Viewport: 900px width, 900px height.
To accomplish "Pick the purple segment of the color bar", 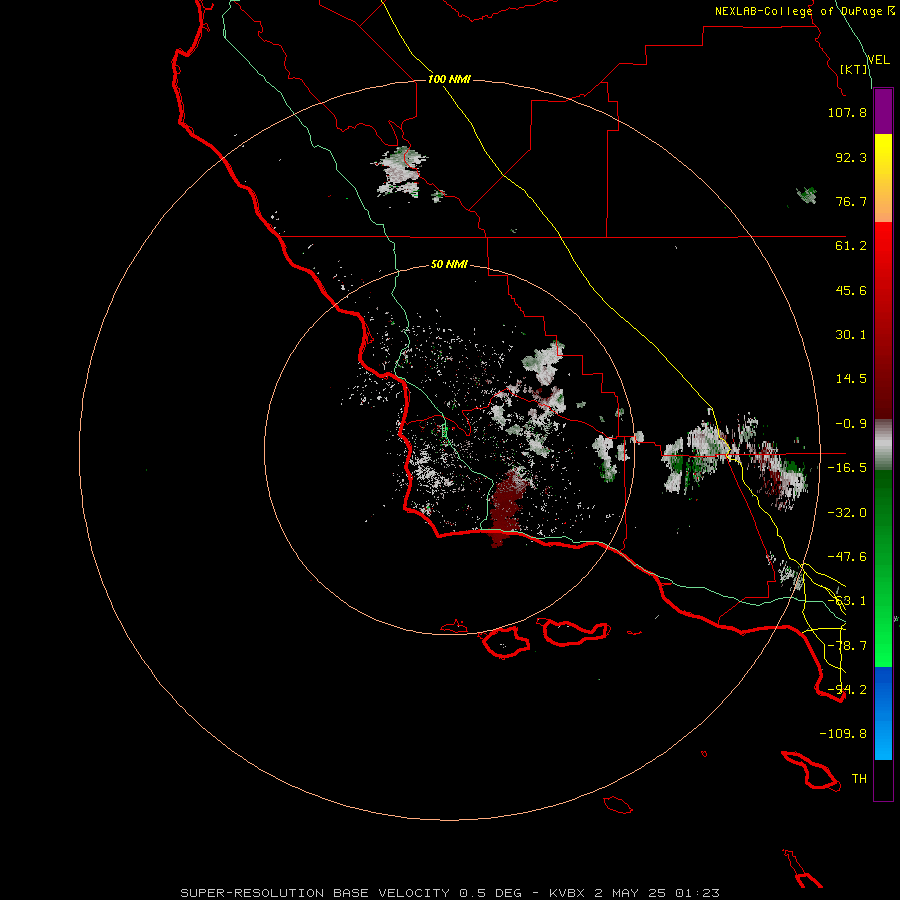I will coord(883,112).
